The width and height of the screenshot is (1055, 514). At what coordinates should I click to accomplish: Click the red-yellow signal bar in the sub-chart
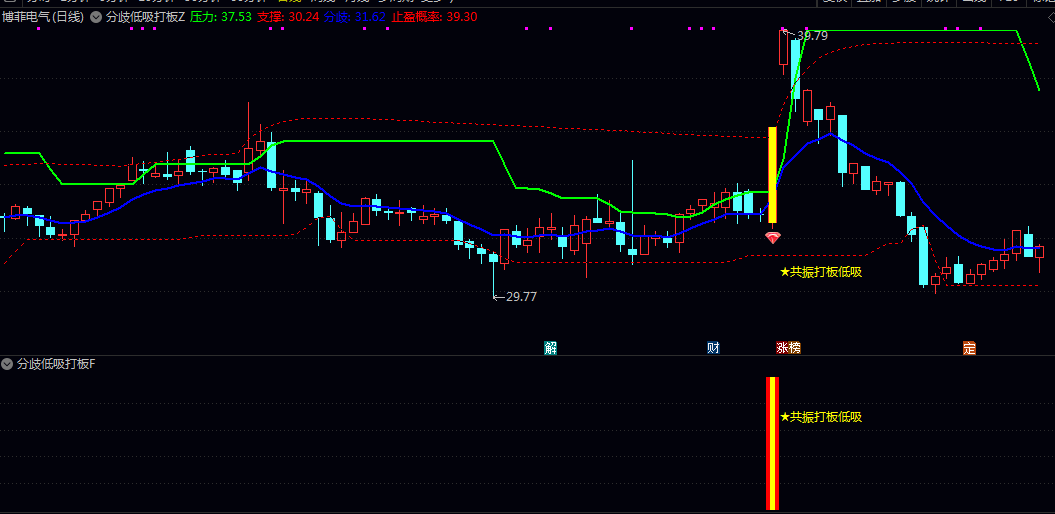click(x=772, y=443)
